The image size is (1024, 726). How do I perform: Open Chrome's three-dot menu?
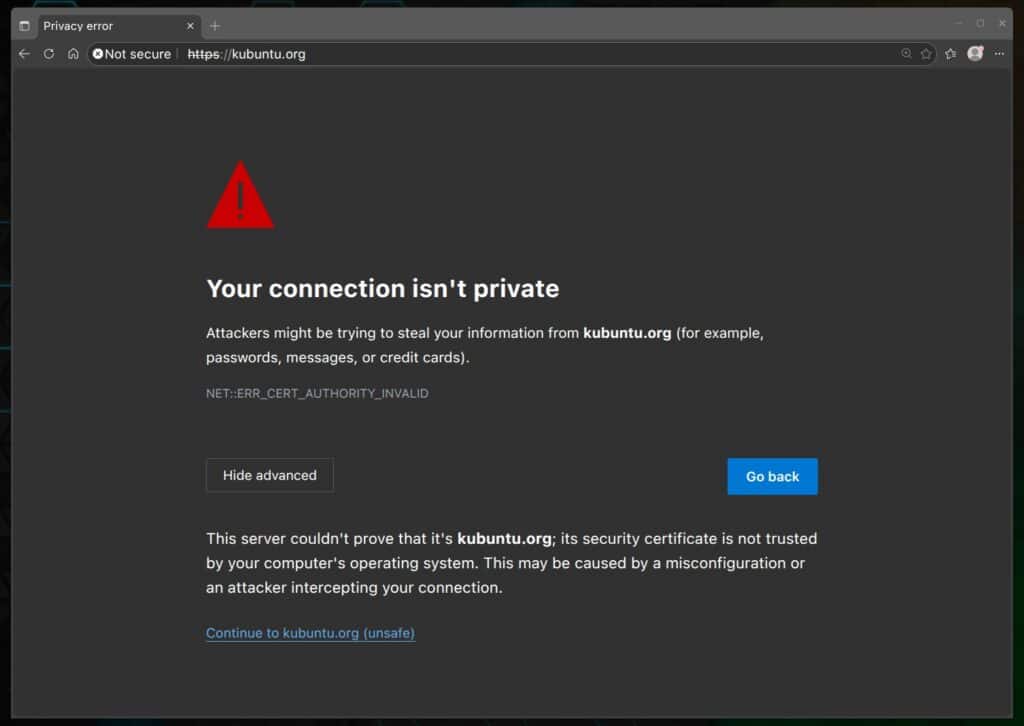click(x=1000, y=54)
